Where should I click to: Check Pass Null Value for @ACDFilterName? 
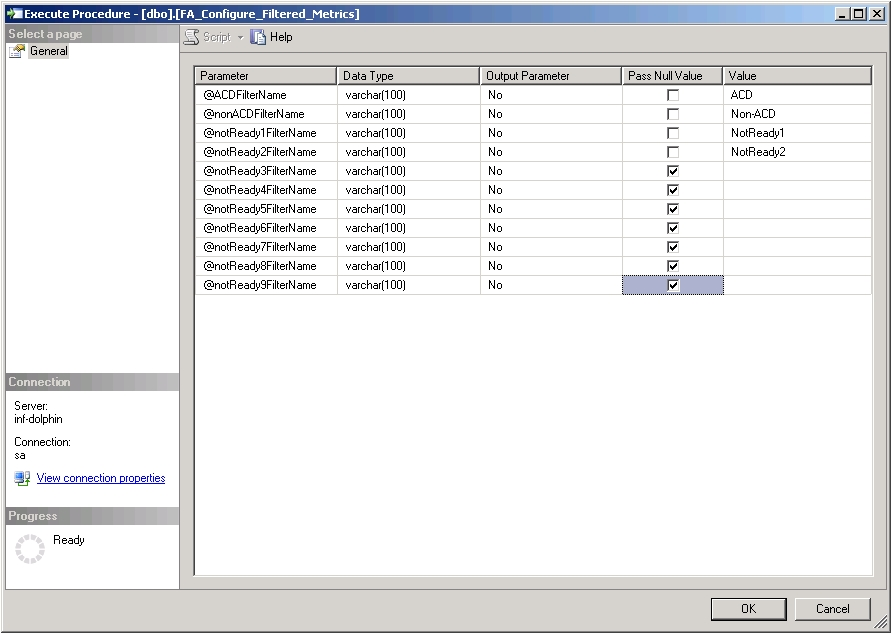[x=673, y=95]
